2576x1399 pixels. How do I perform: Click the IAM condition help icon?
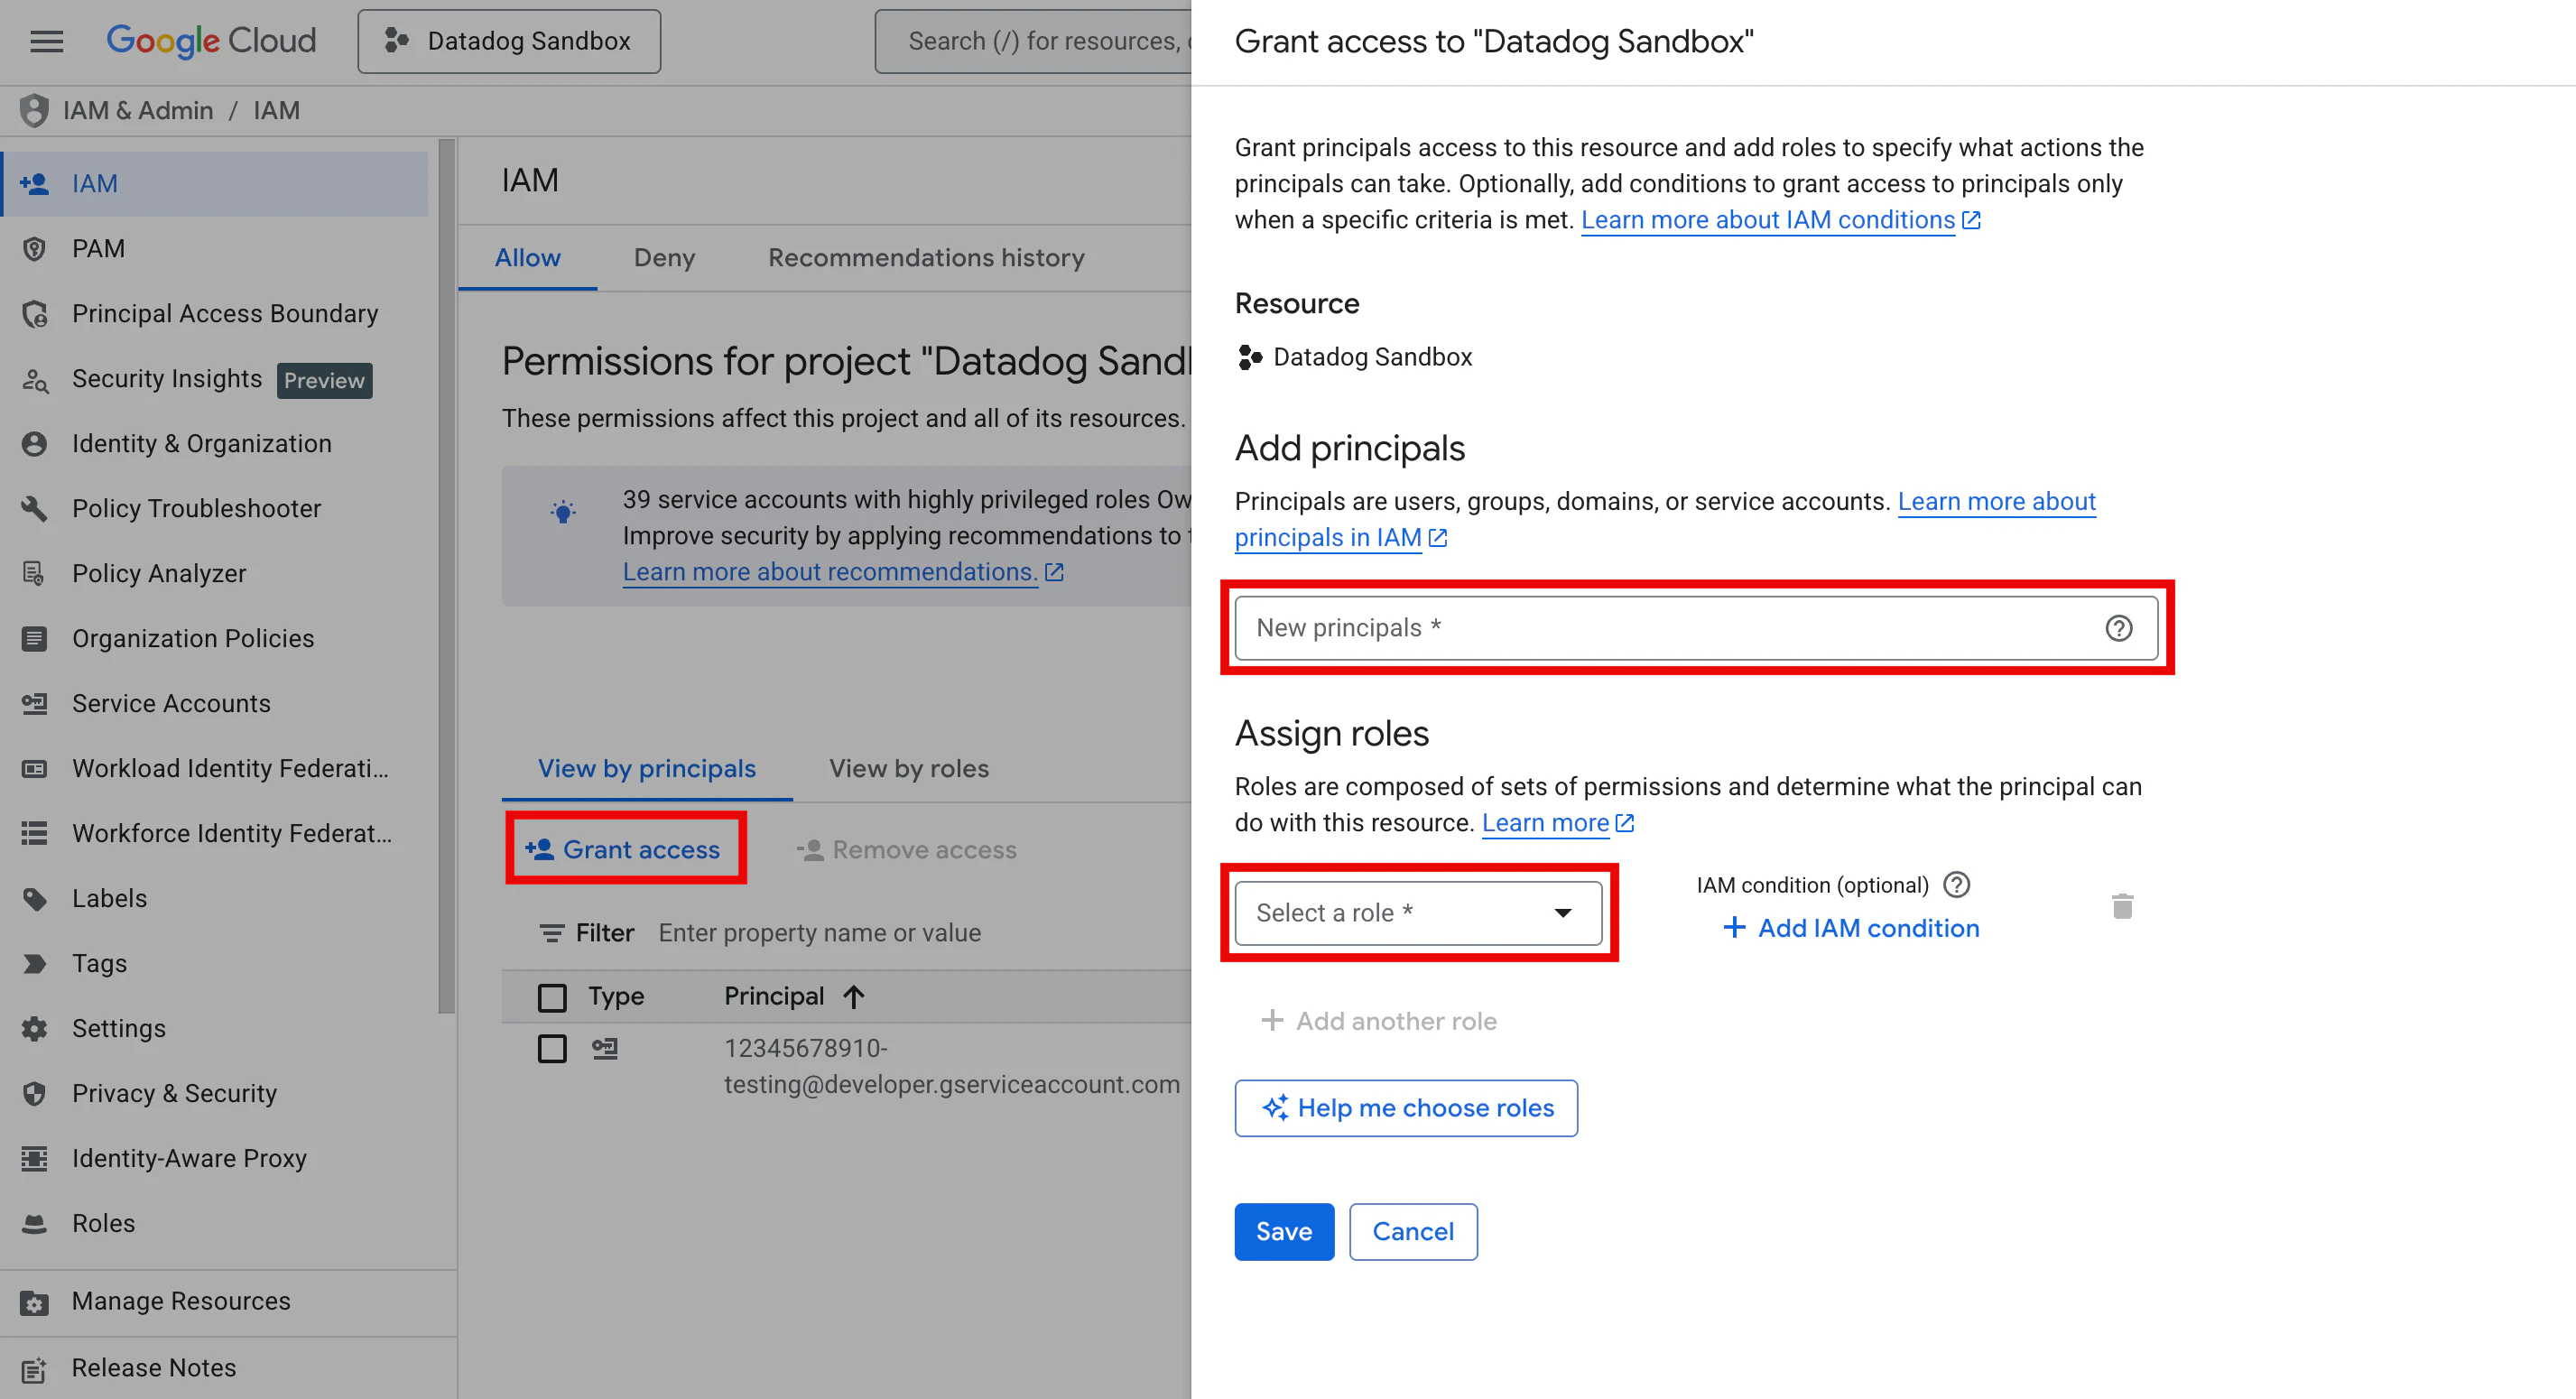pos(1956,885)
